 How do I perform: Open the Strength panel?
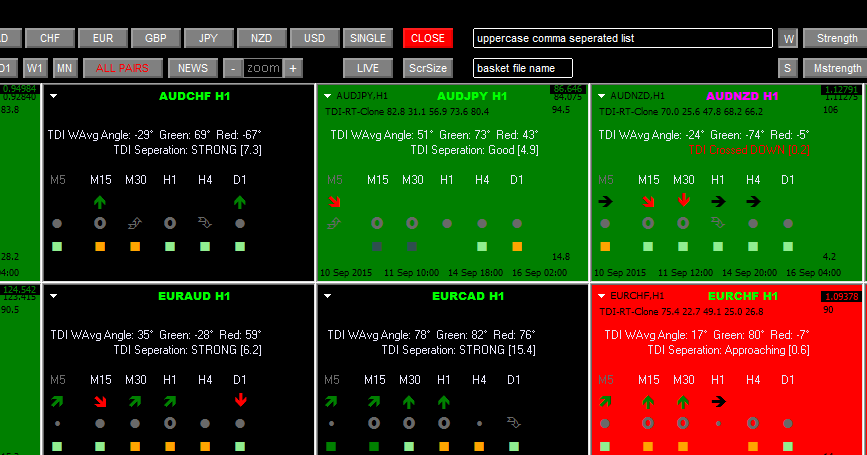(837, 38)
